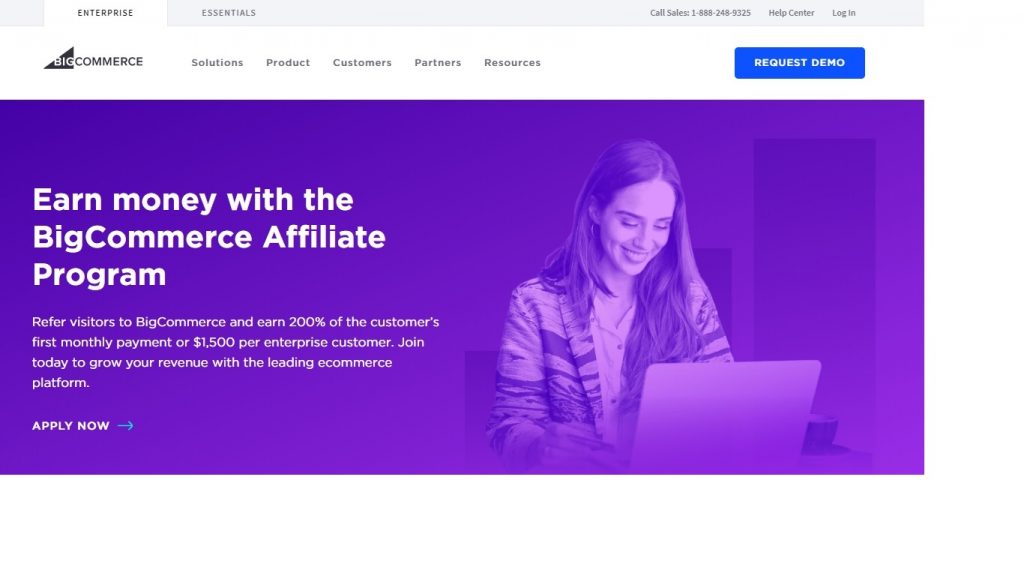Click the mug beside the laptop
The height and width of the screenshot is (576, 1024).
(x=821, y=434)
